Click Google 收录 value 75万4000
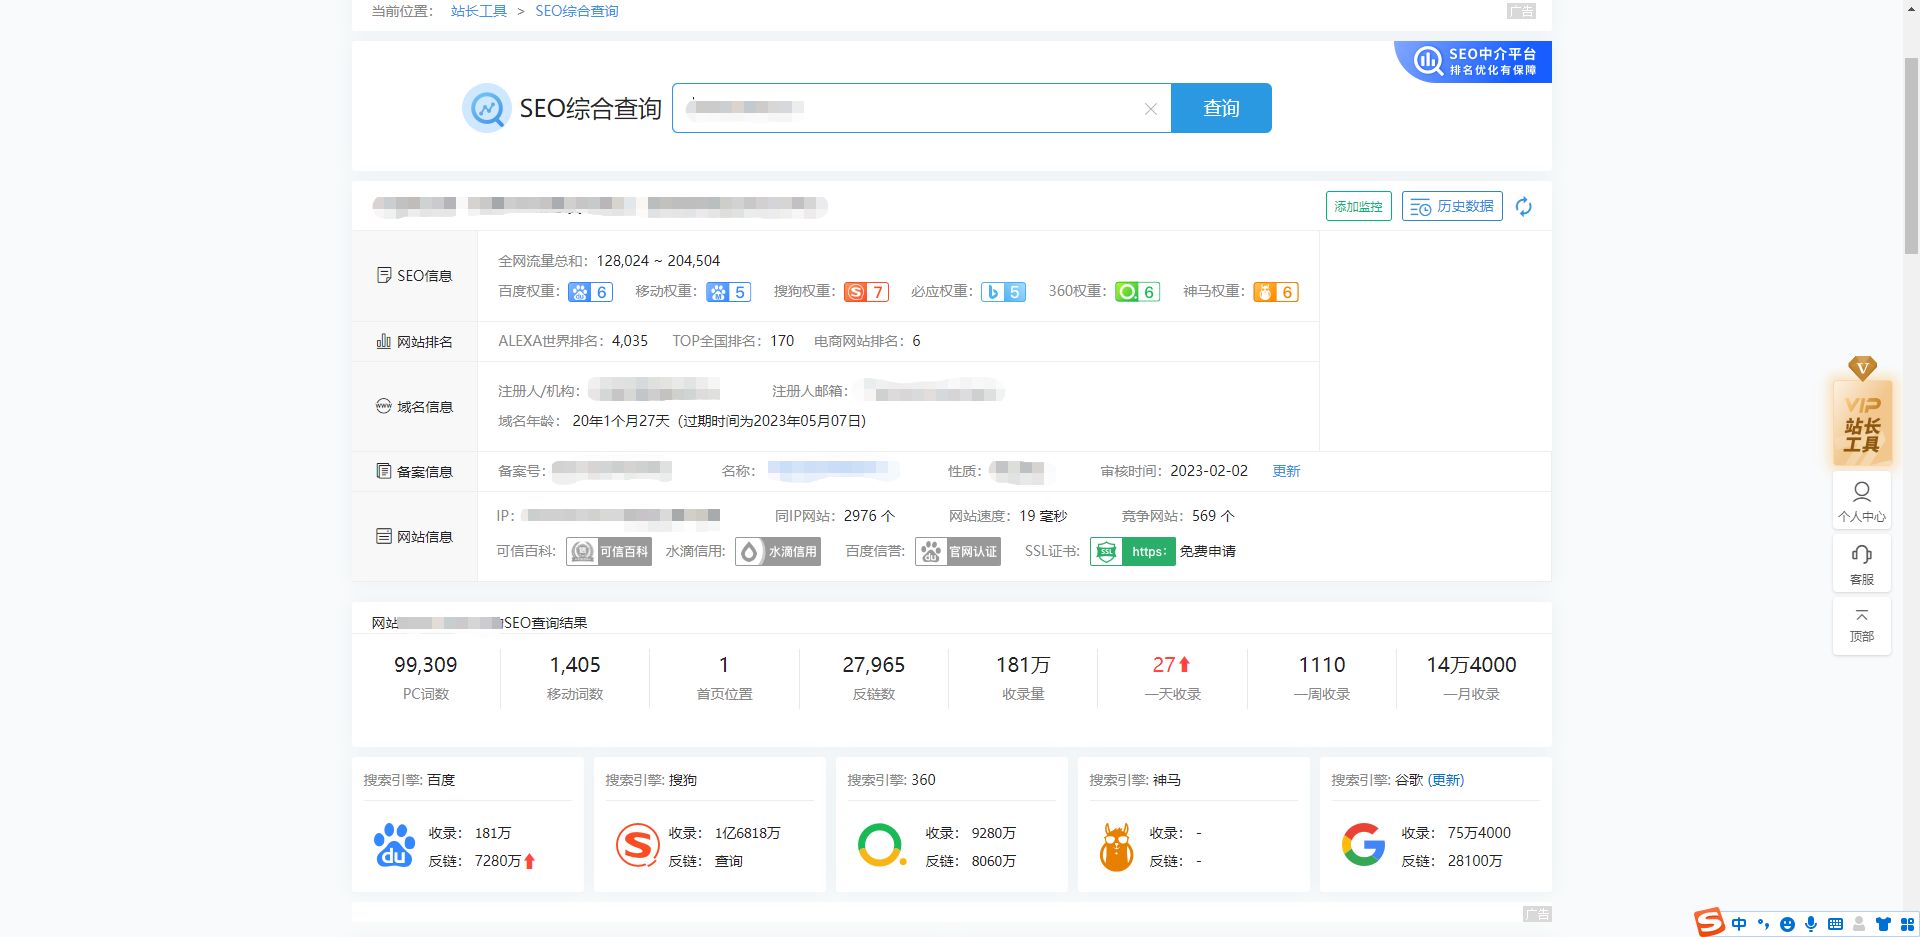This screenshot has height=937, width=1920. click(x=1479, y=833)
